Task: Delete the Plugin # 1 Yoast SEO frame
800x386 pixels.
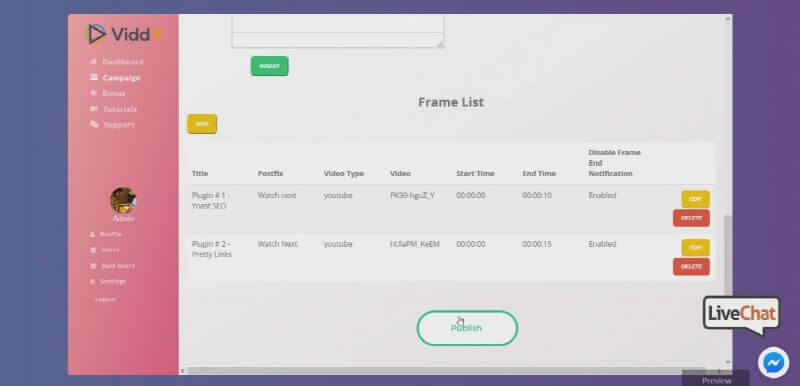Action: [x=691, y=218]
